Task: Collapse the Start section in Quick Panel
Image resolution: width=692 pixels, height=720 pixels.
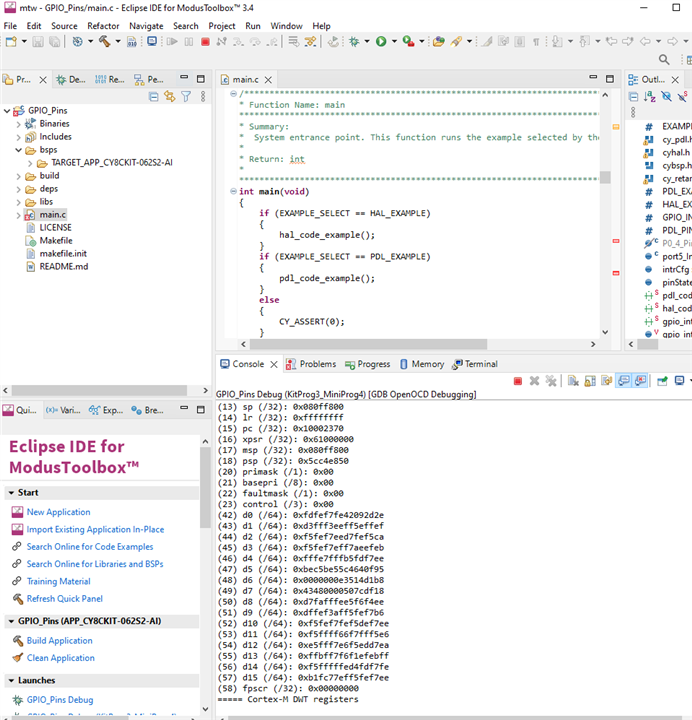Action: point(11,493)
